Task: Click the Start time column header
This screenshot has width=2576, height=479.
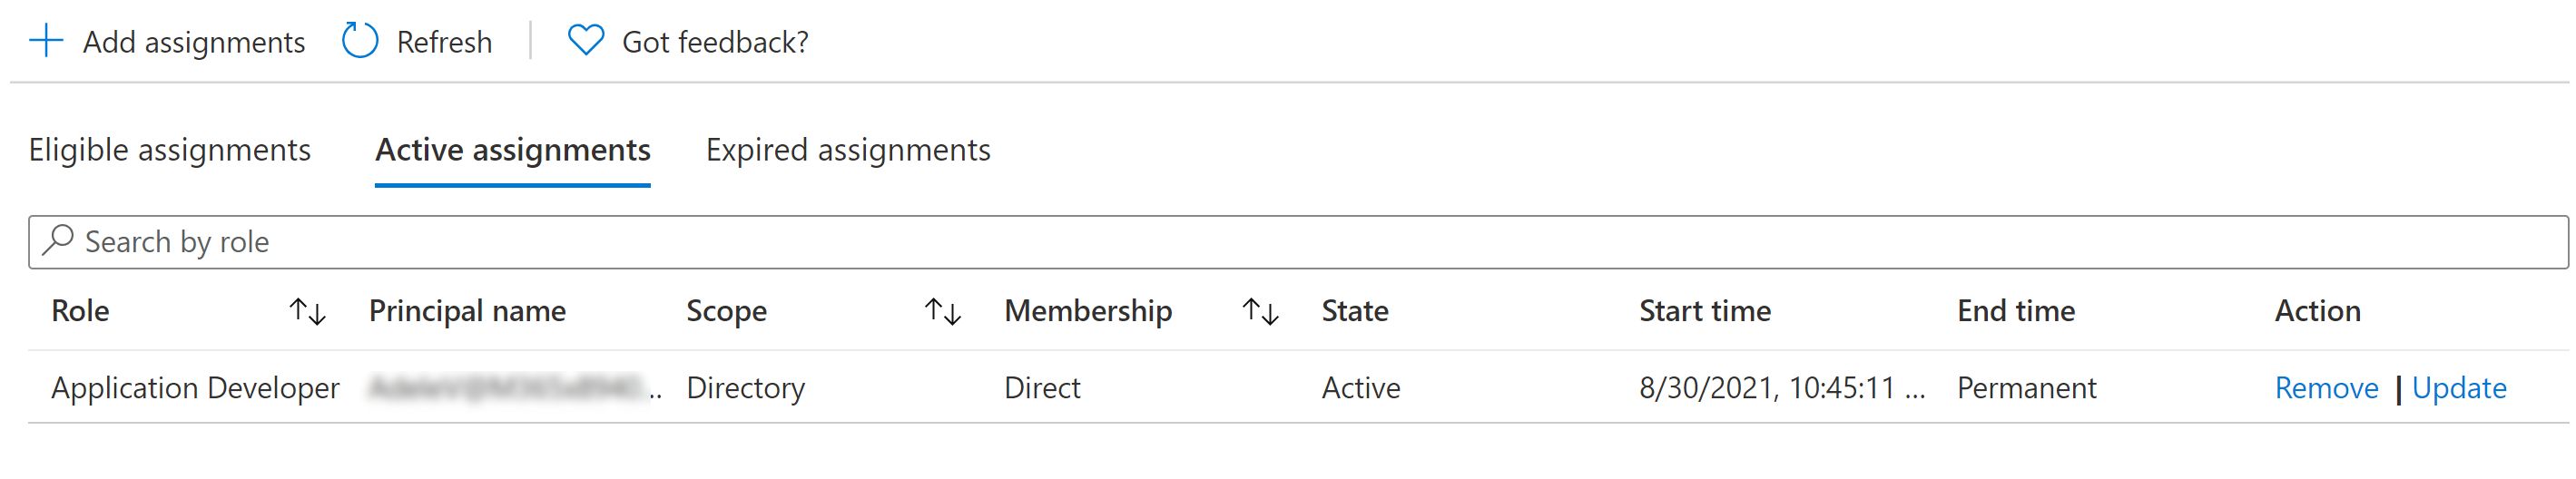Action: point(1704,311)
